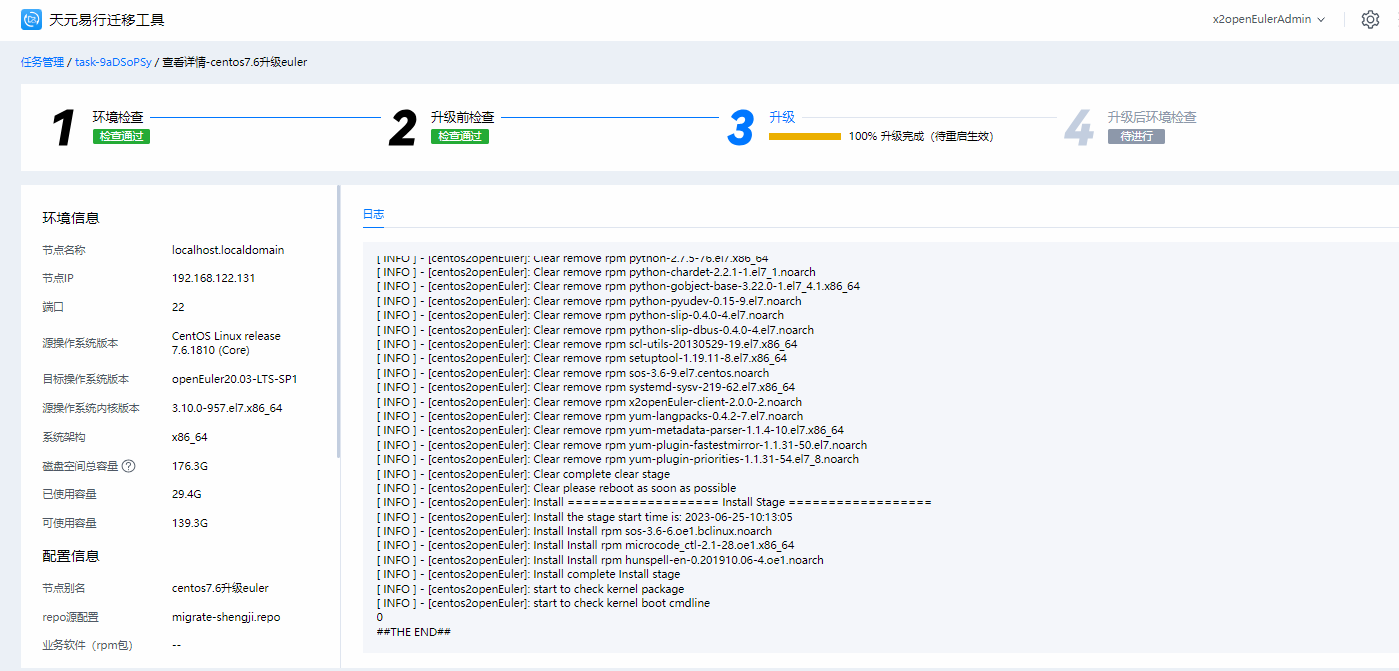Click node alias centos7.6升级euler value

(220, 589)
